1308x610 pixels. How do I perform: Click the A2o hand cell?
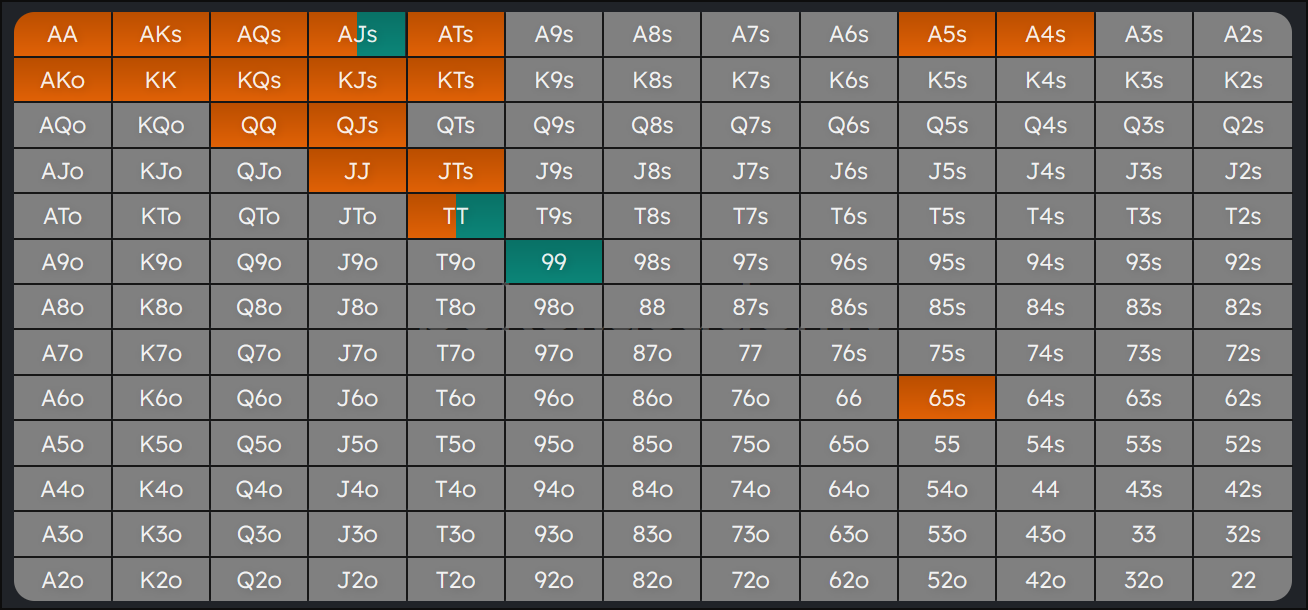pos(62,580)
